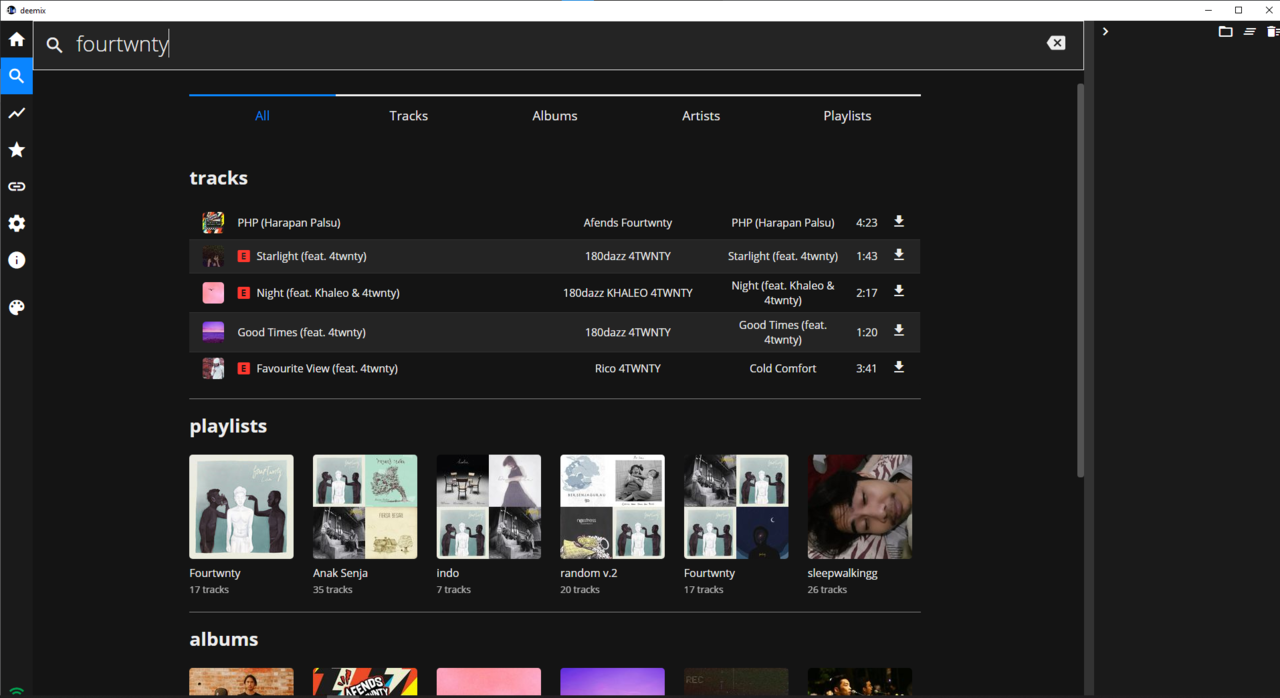1280x698 pixels.
Task: Download Starlight (feat. 4twnty)
Action: (898, 256)
